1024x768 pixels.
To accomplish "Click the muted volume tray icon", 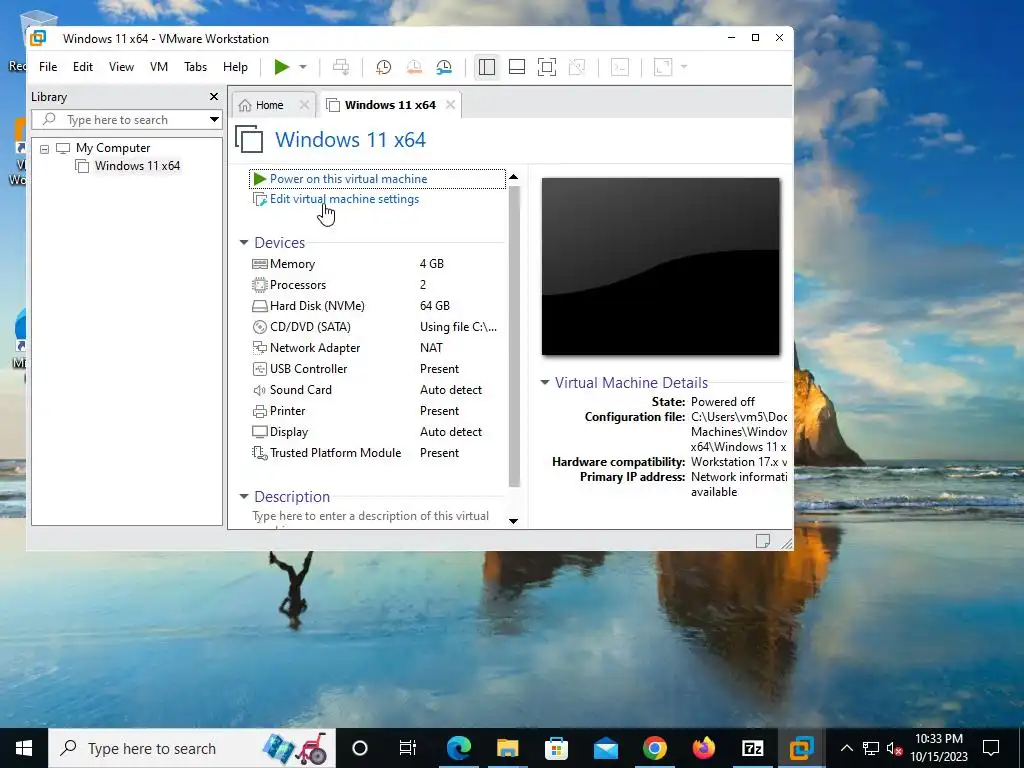I will click(x=895, y=749).
